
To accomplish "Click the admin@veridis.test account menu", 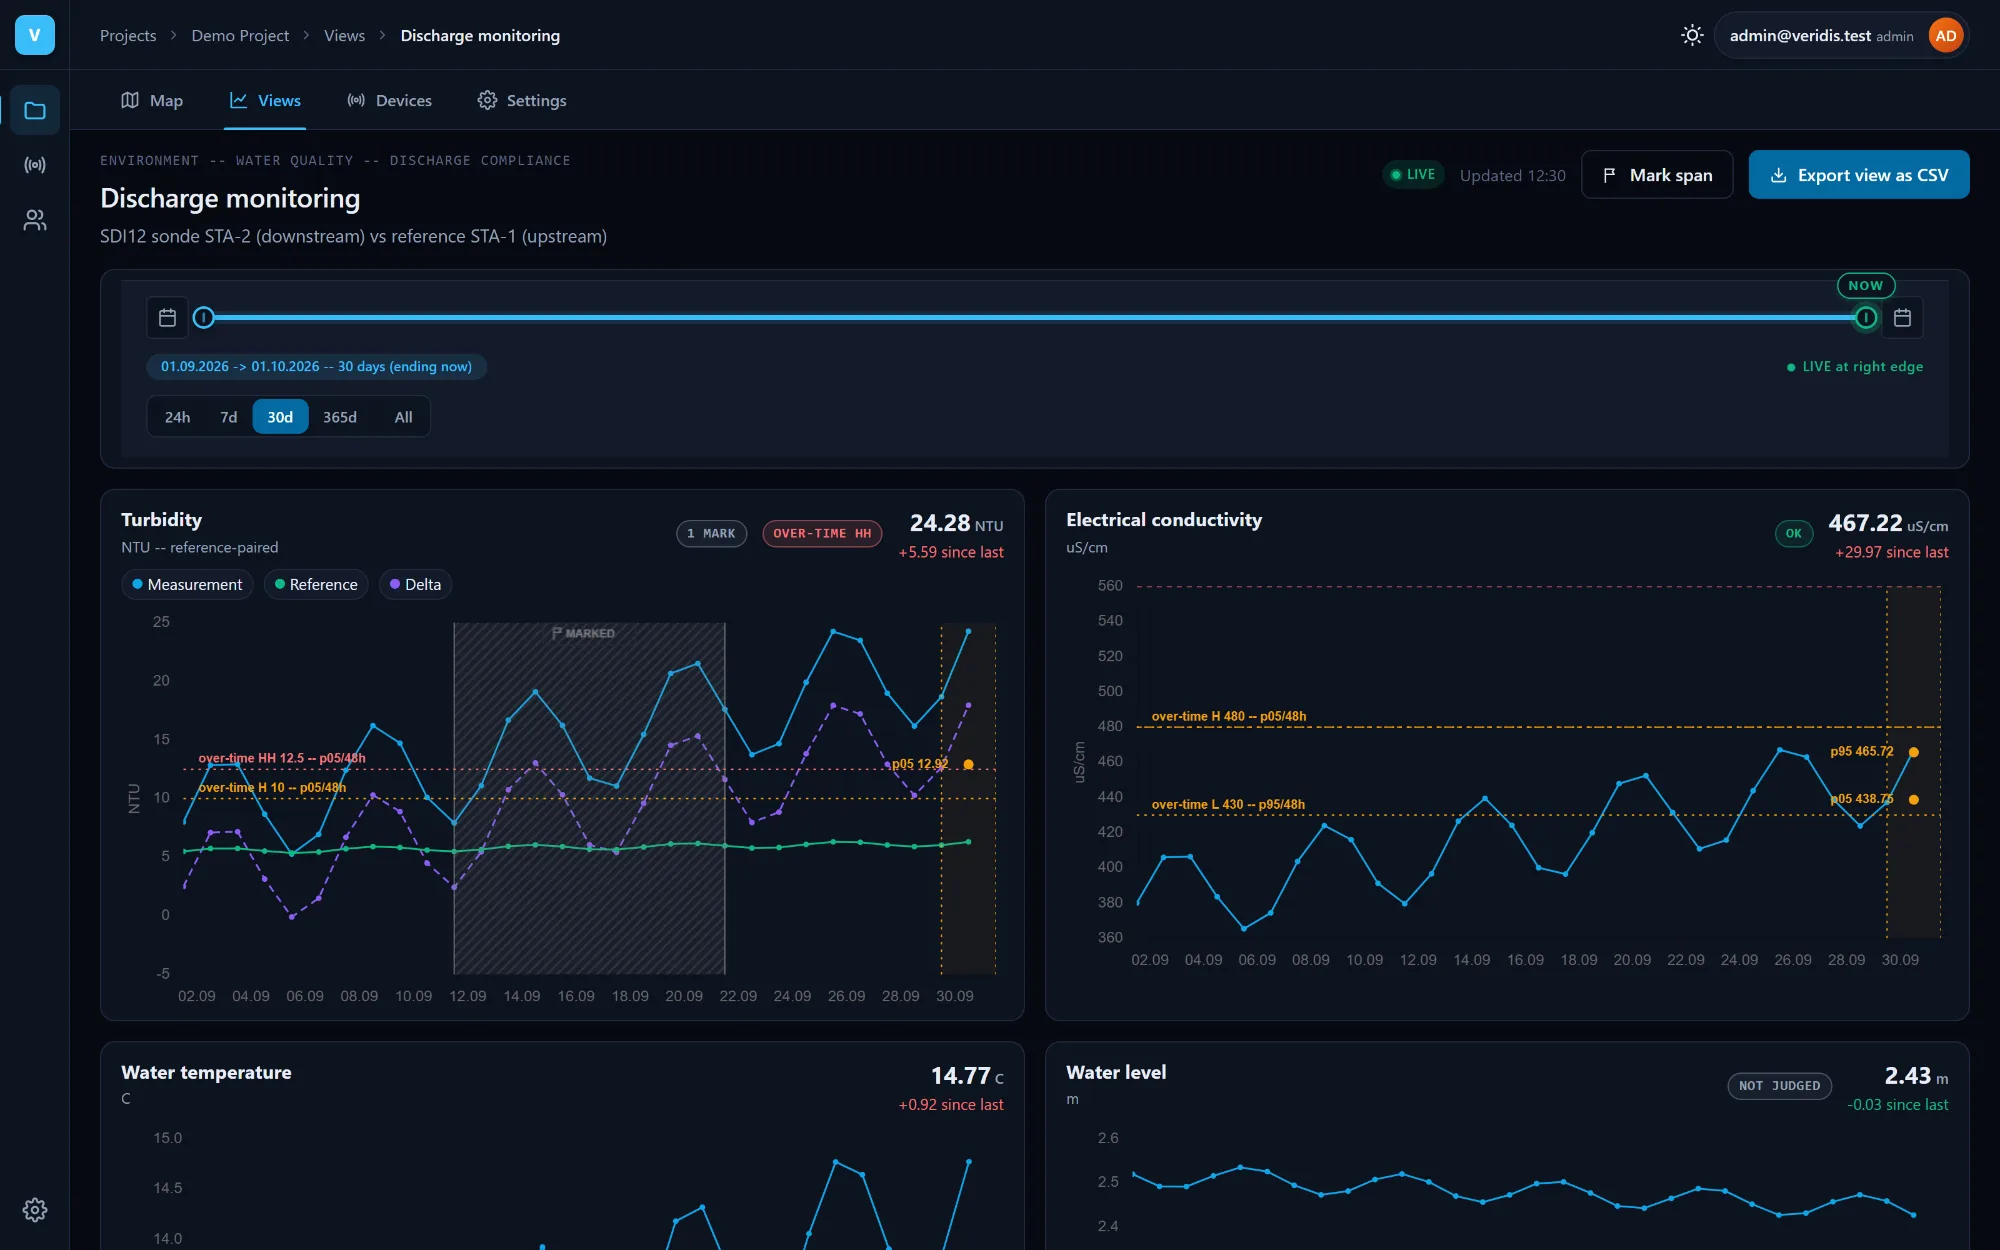I will 1842,36.
